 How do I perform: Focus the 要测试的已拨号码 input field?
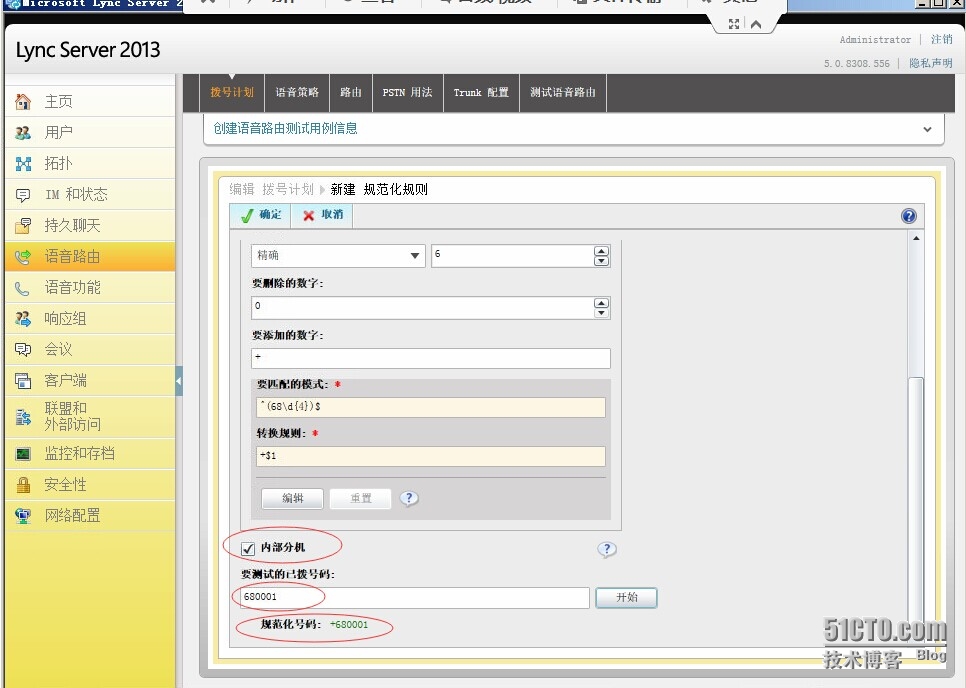pyautogui.click(x=415, y=597)
